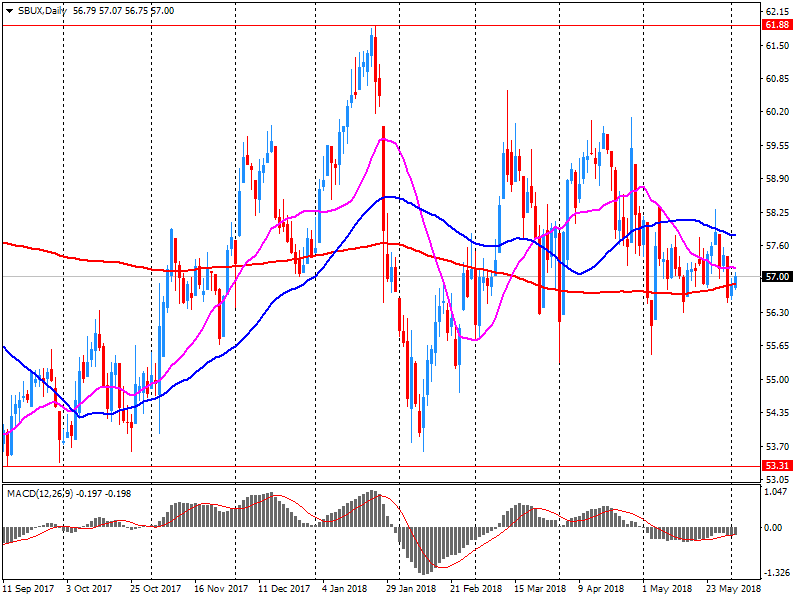Click the -1.326 value on MACD scale
This screenshot has width=800, height=600.
point(777,573)
